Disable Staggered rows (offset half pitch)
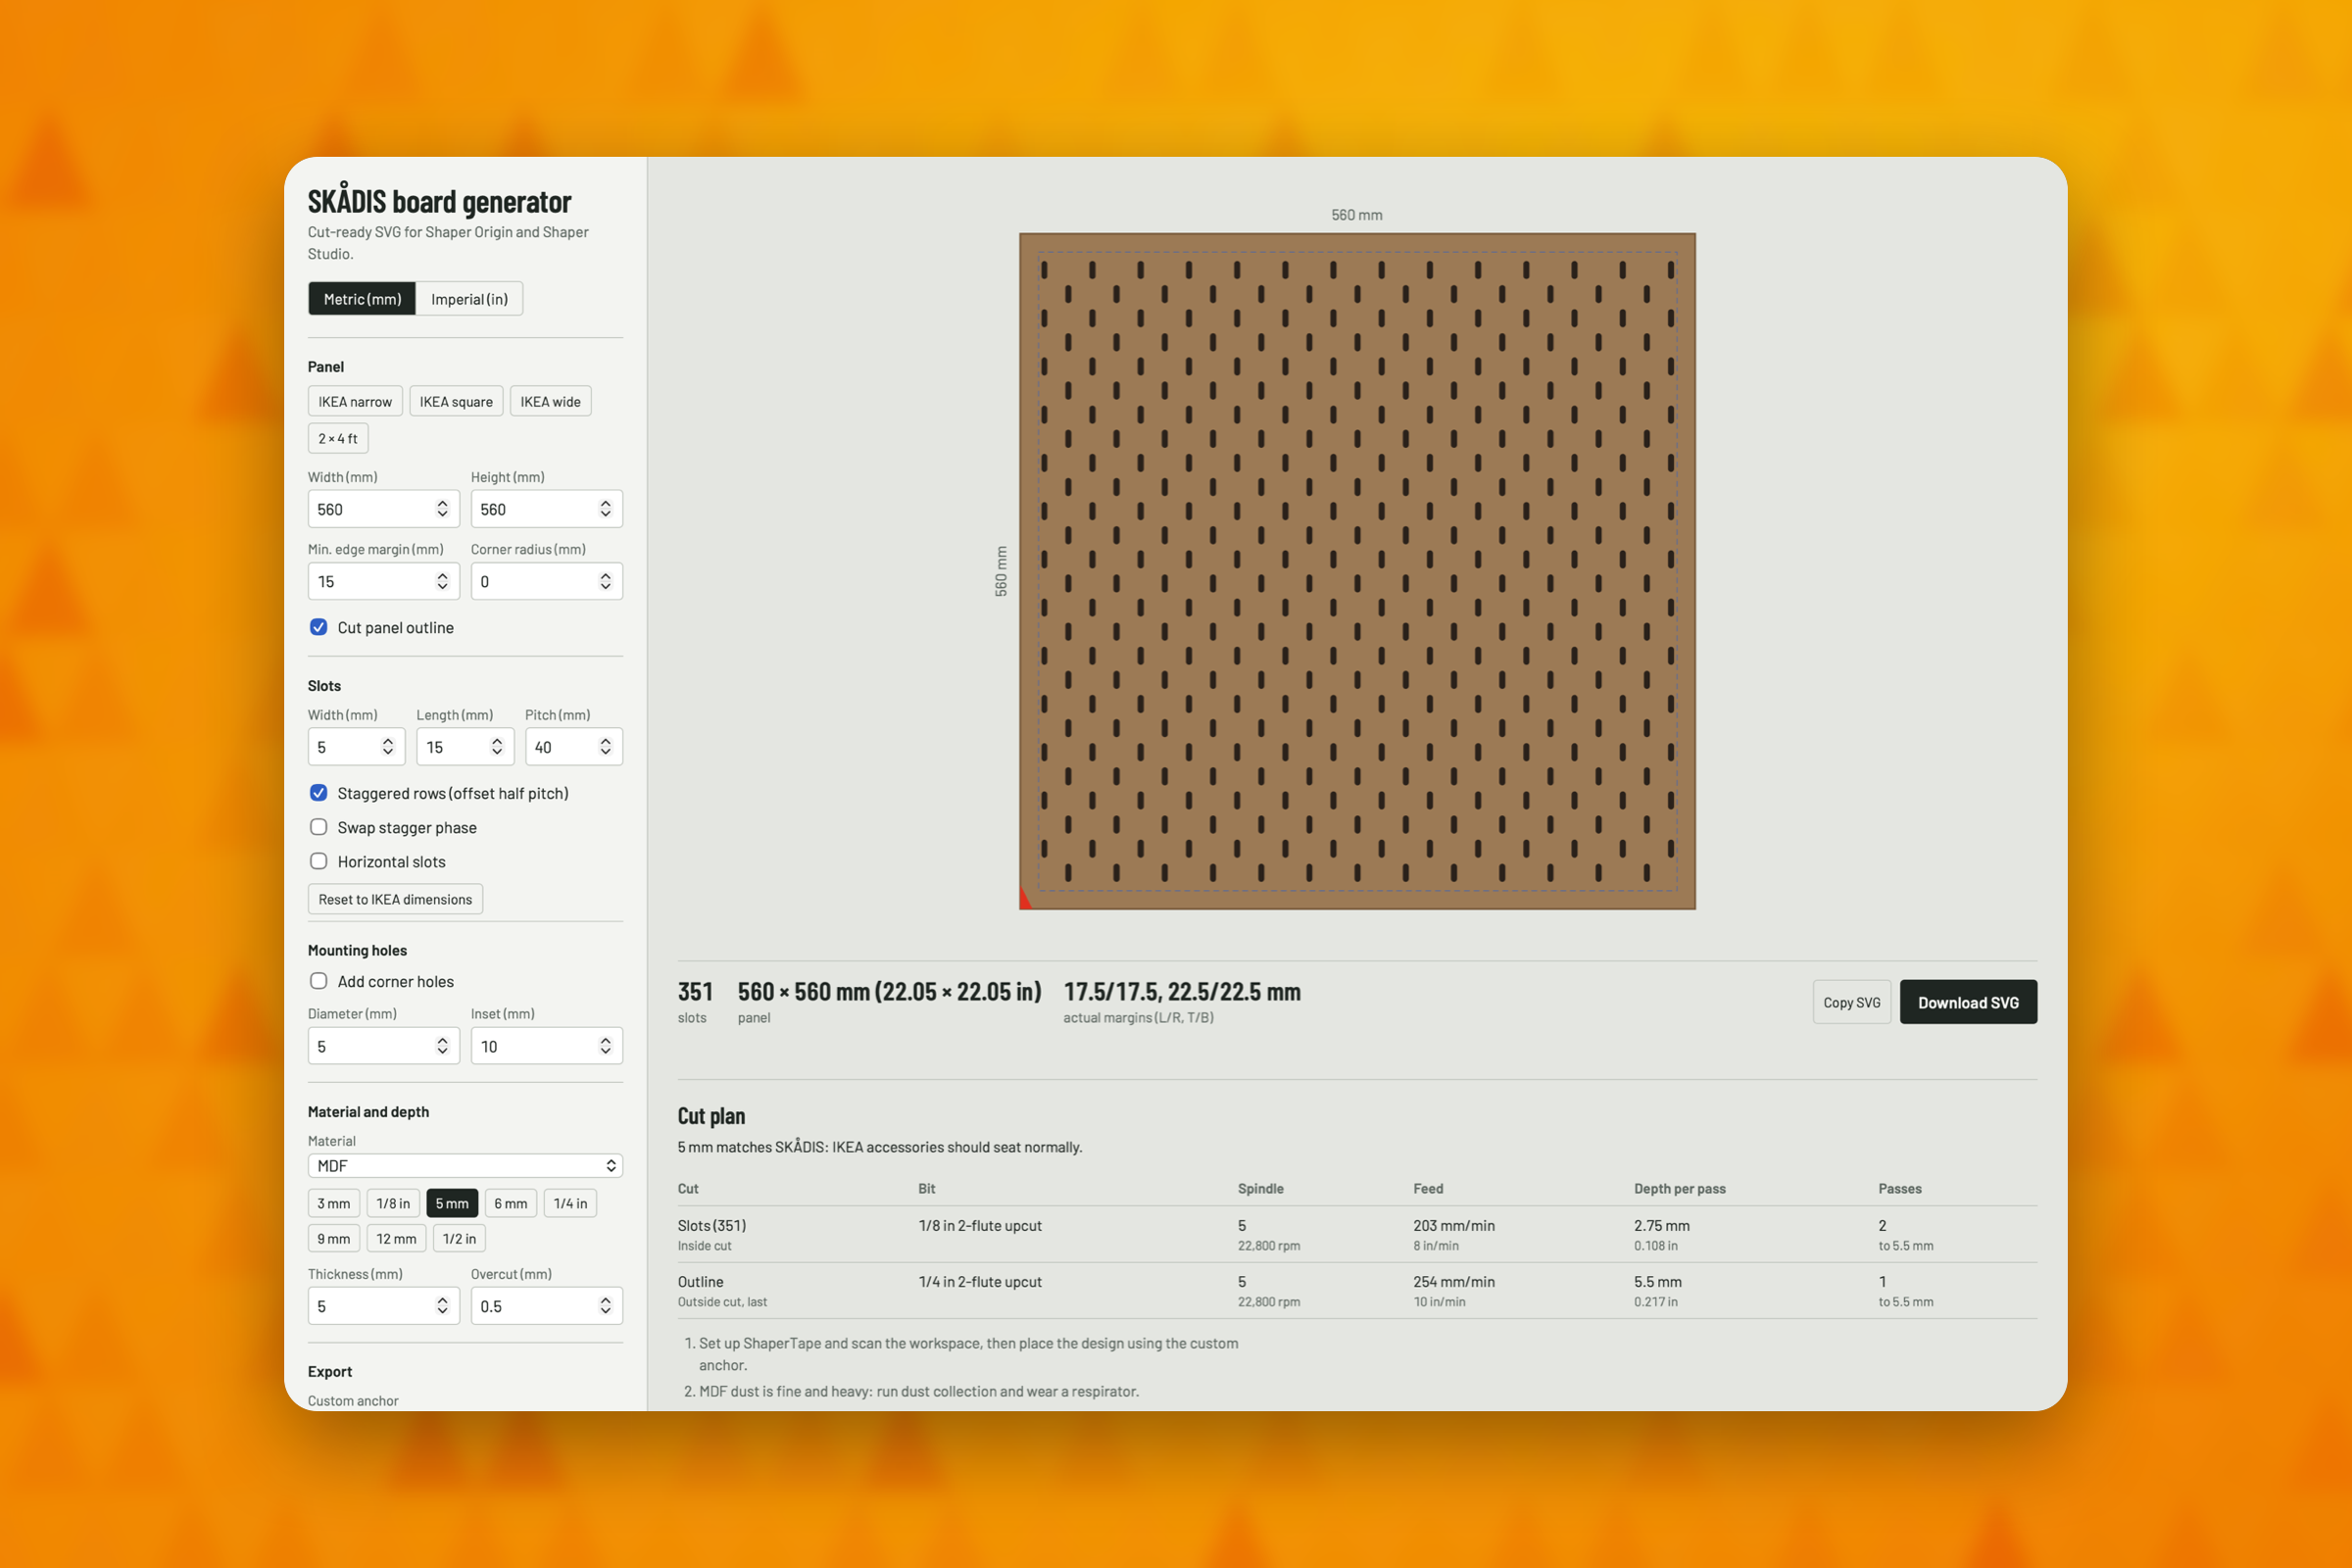This screenshot has height=1568, width=2352. 318,793
